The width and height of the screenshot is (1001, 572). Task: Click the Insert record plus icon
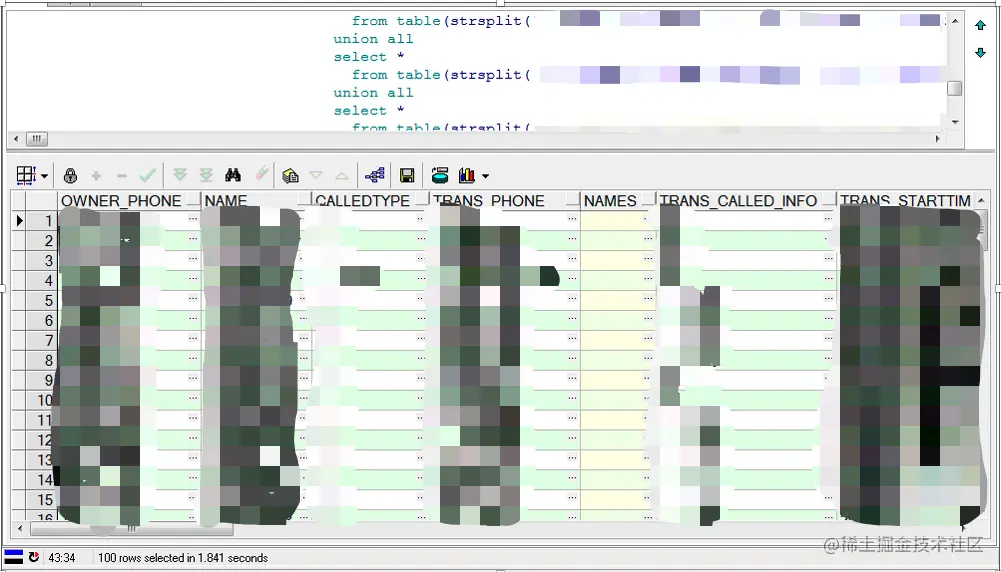96,176
